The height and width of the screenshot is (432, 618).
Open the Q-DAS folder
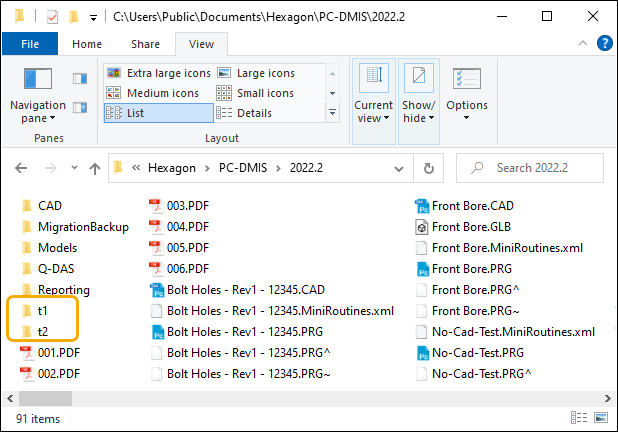coord(56,269)
